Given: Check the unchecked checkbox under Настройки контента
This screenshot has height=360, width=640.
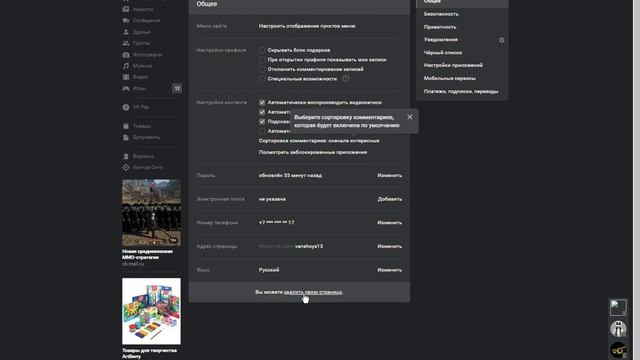Looking at the screenshot, I should (262, 131).
